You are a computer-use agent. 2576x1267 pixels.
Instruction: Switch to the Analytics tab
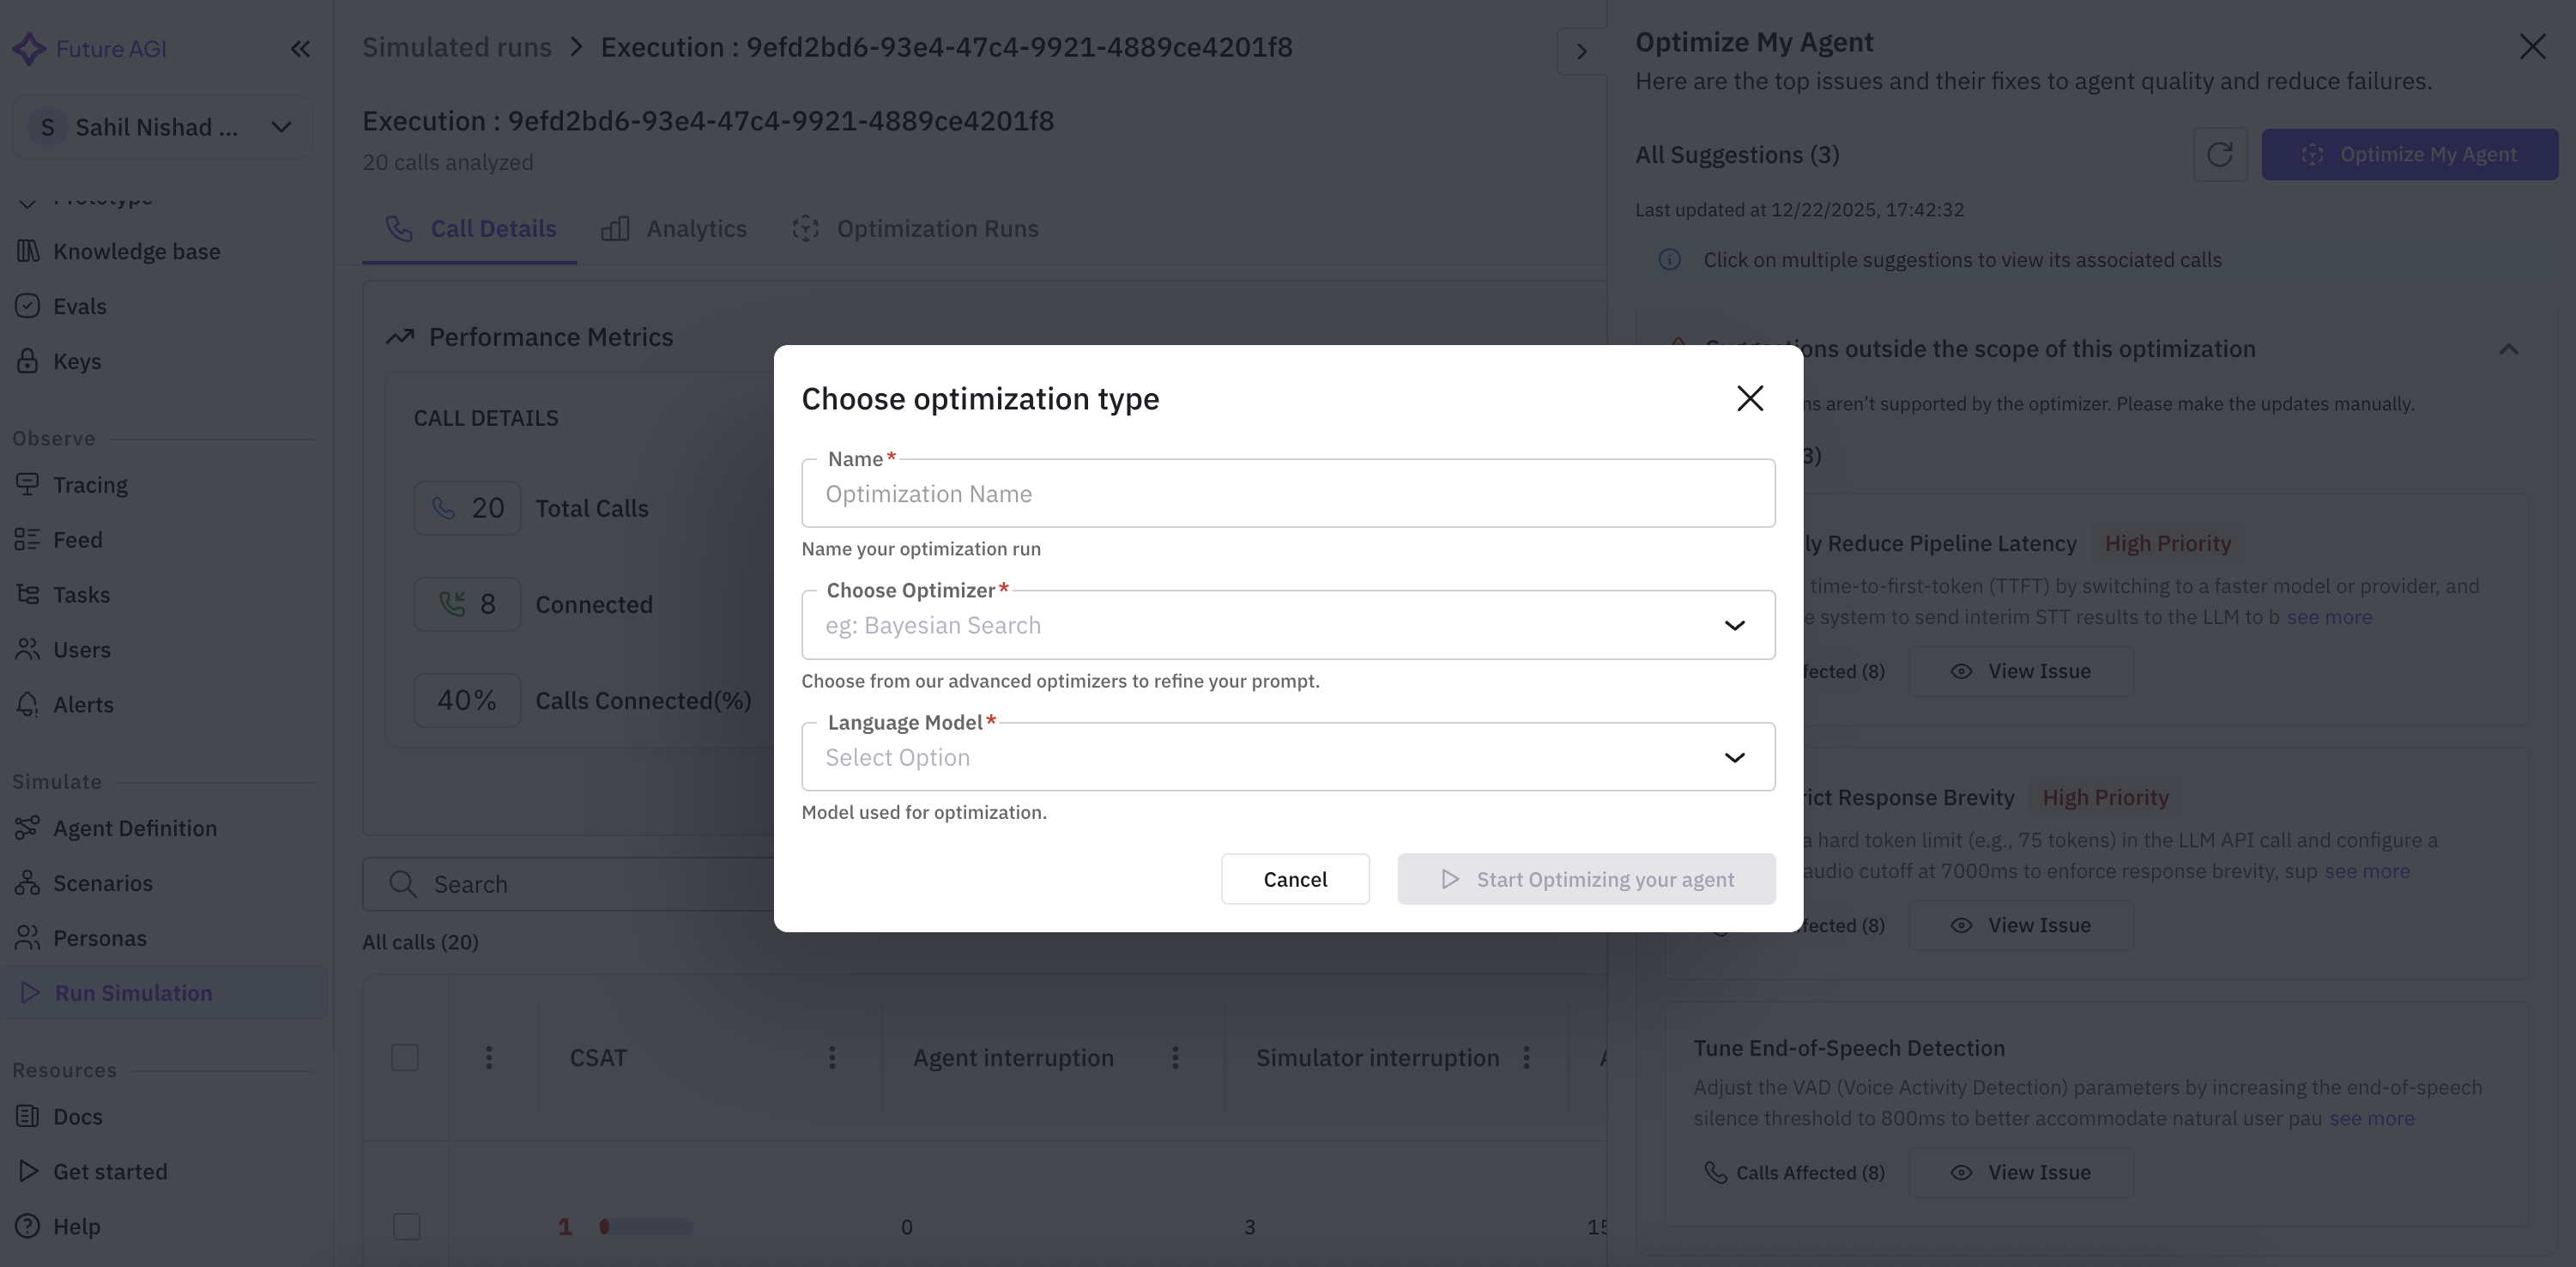pyautogui.click(x=696, y=229)
